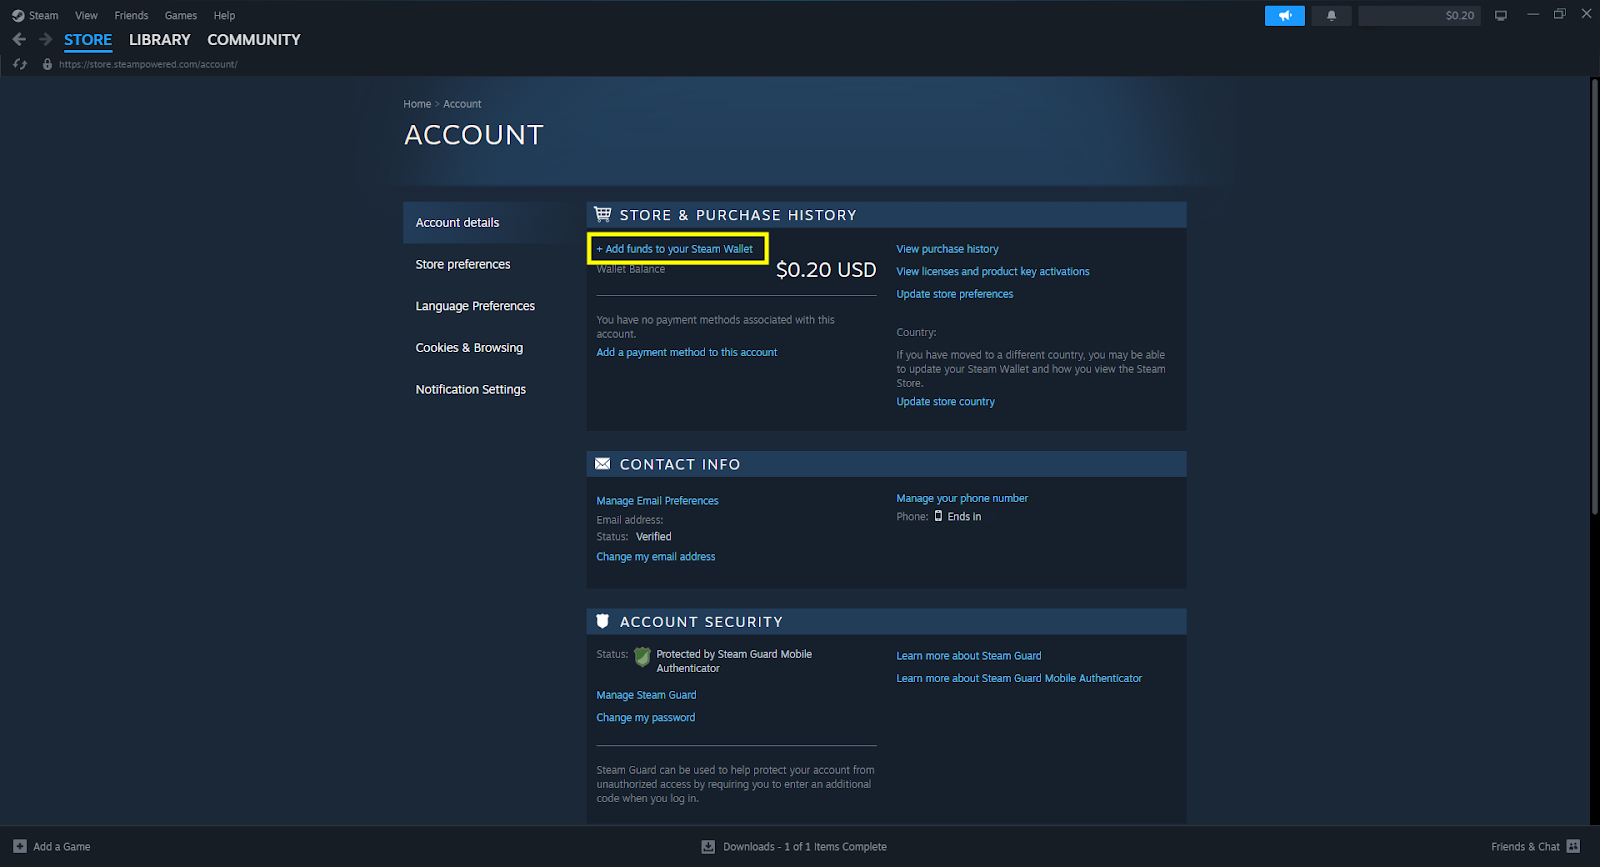Click the Protected by Steam Guard status text
Viewport: 1600px width, 867px height.
pyautogui.click(x=734, y=661)
